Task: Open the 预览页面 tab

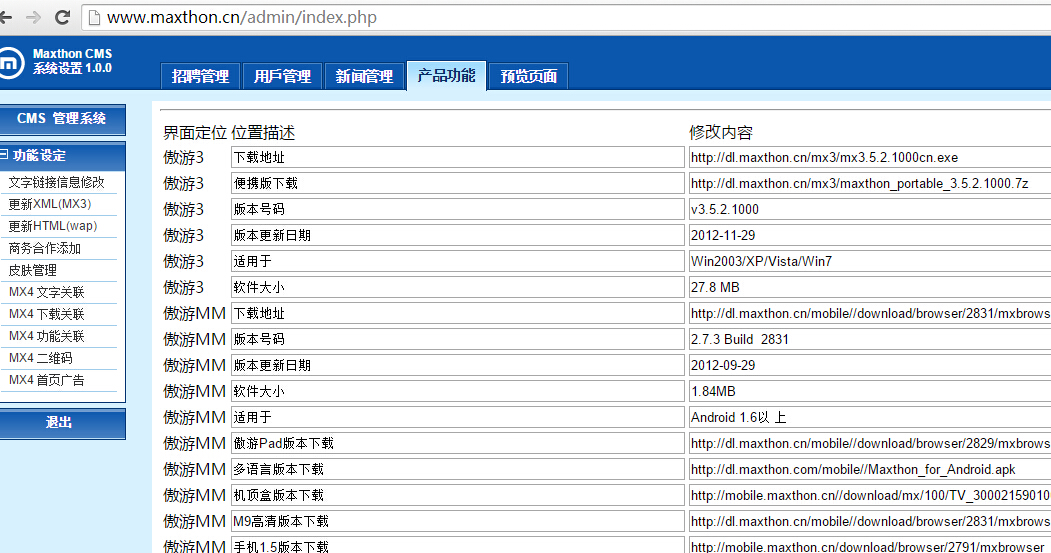Action: [529, 76]
